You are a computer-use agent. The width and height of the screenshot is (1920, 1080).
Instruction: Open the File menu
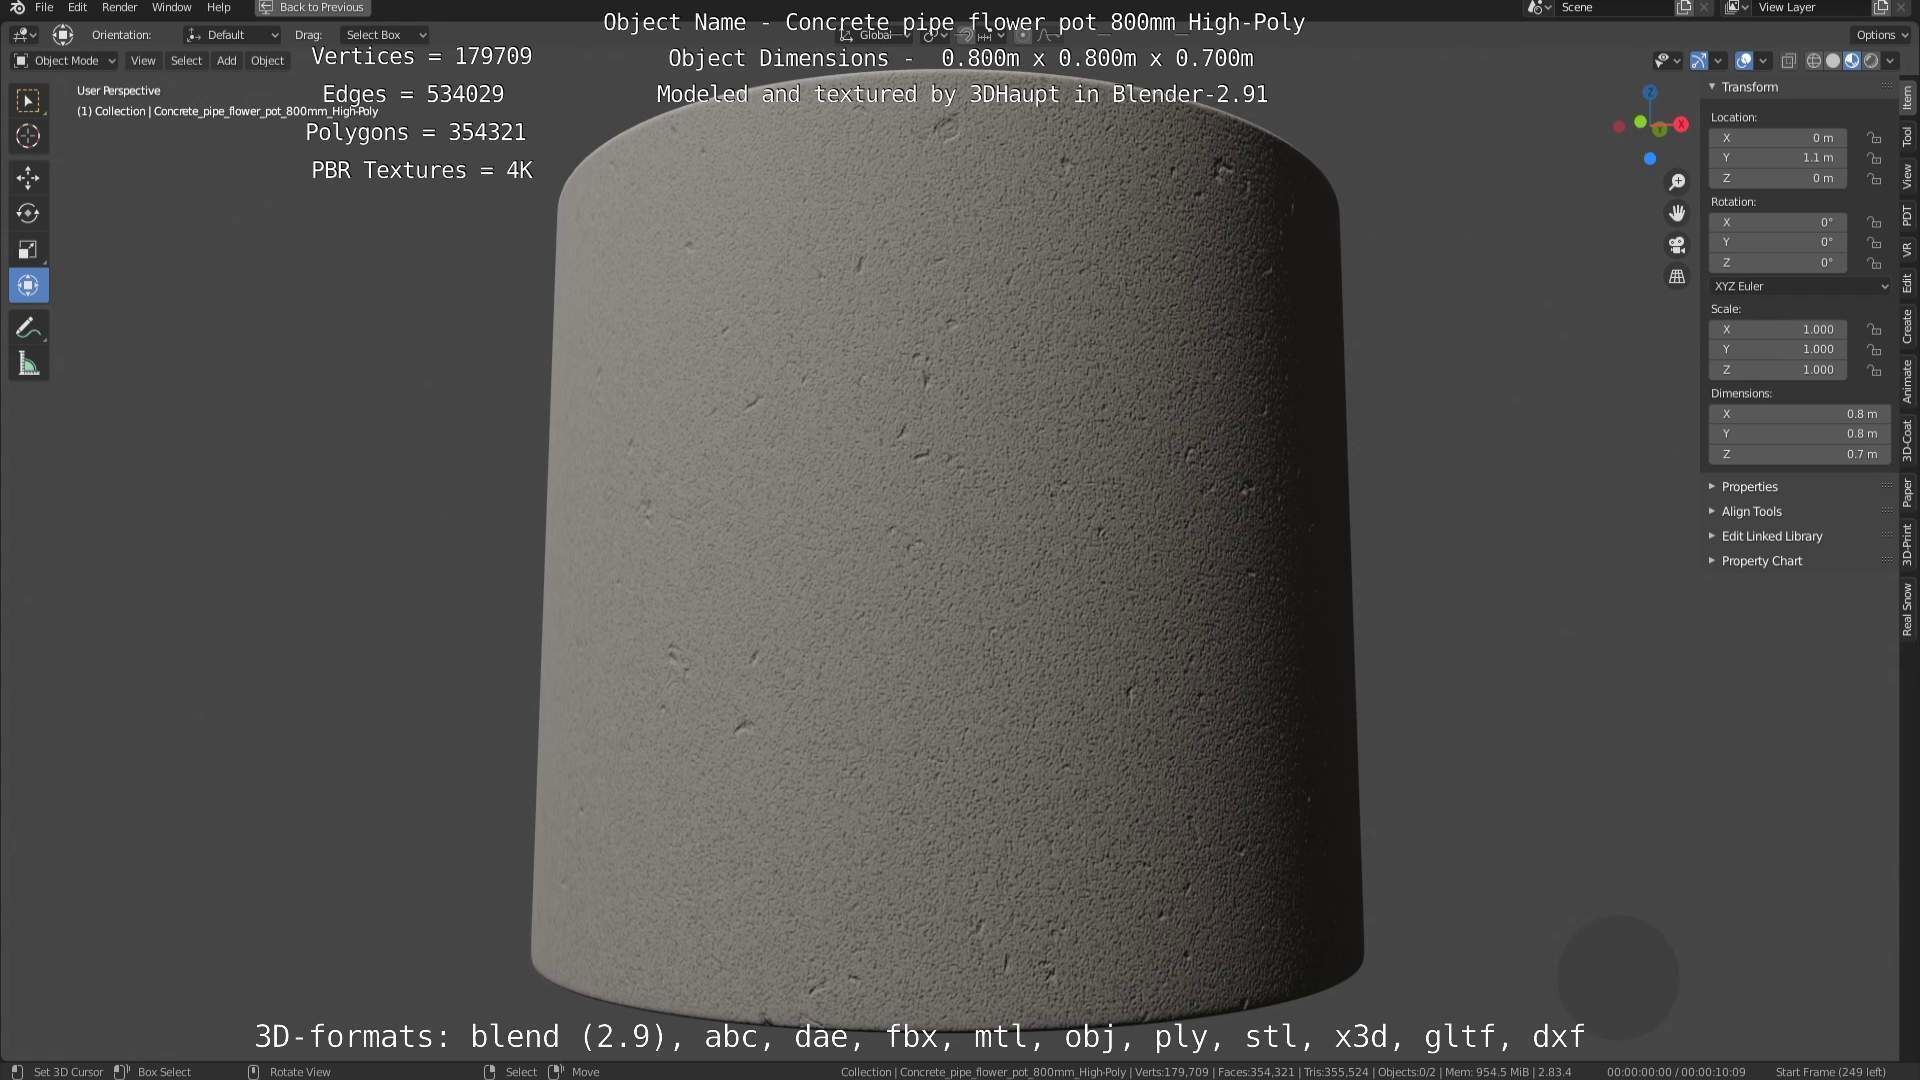[x=44, y=8]
